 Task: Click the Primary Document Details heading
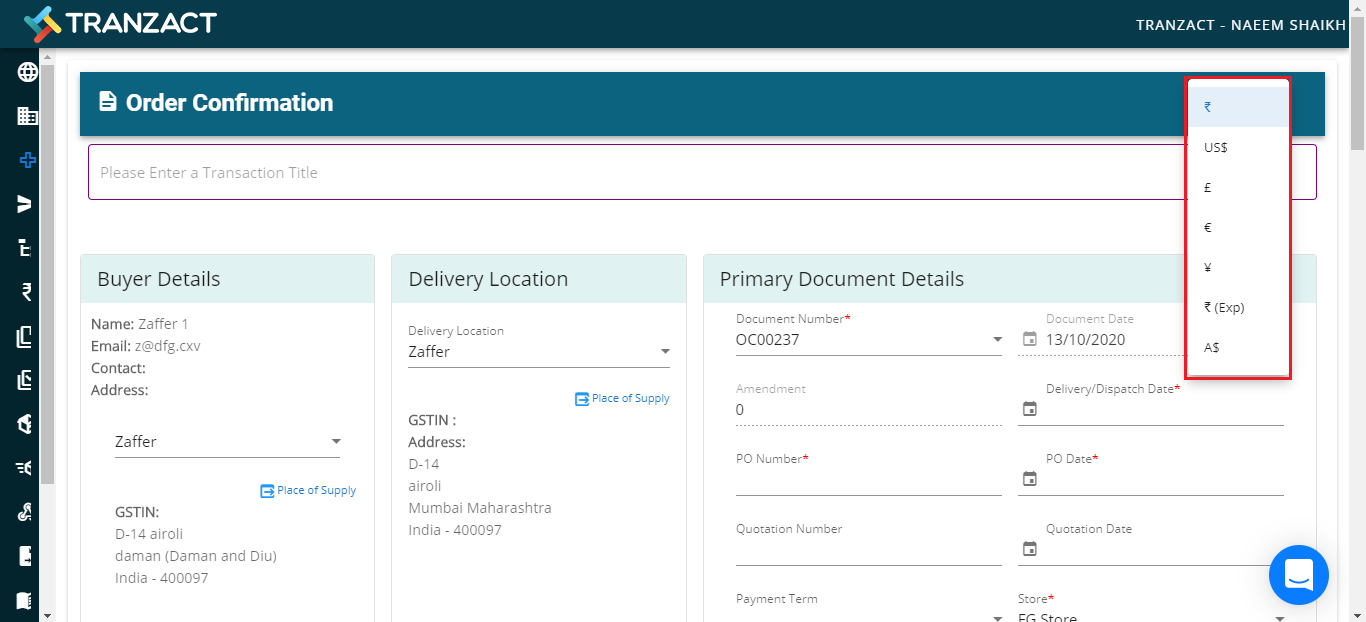842,279
